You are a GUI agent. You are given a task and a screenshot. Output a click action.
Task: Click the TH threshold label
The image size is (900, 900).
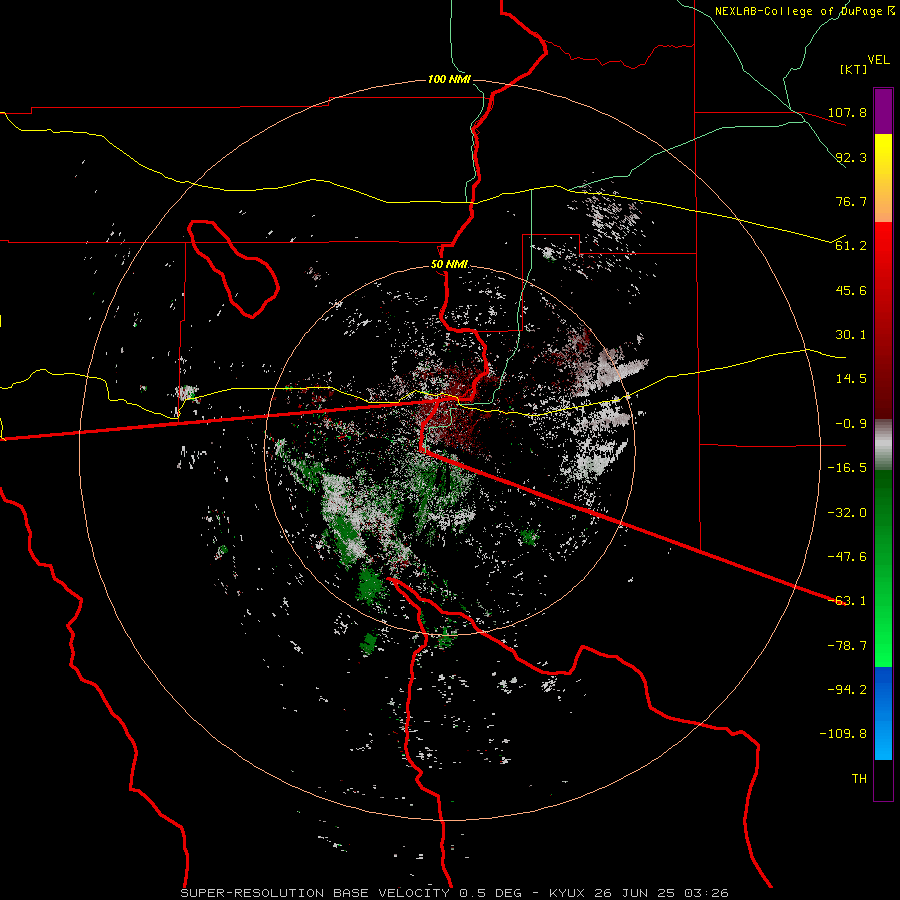tap(859, 779)
